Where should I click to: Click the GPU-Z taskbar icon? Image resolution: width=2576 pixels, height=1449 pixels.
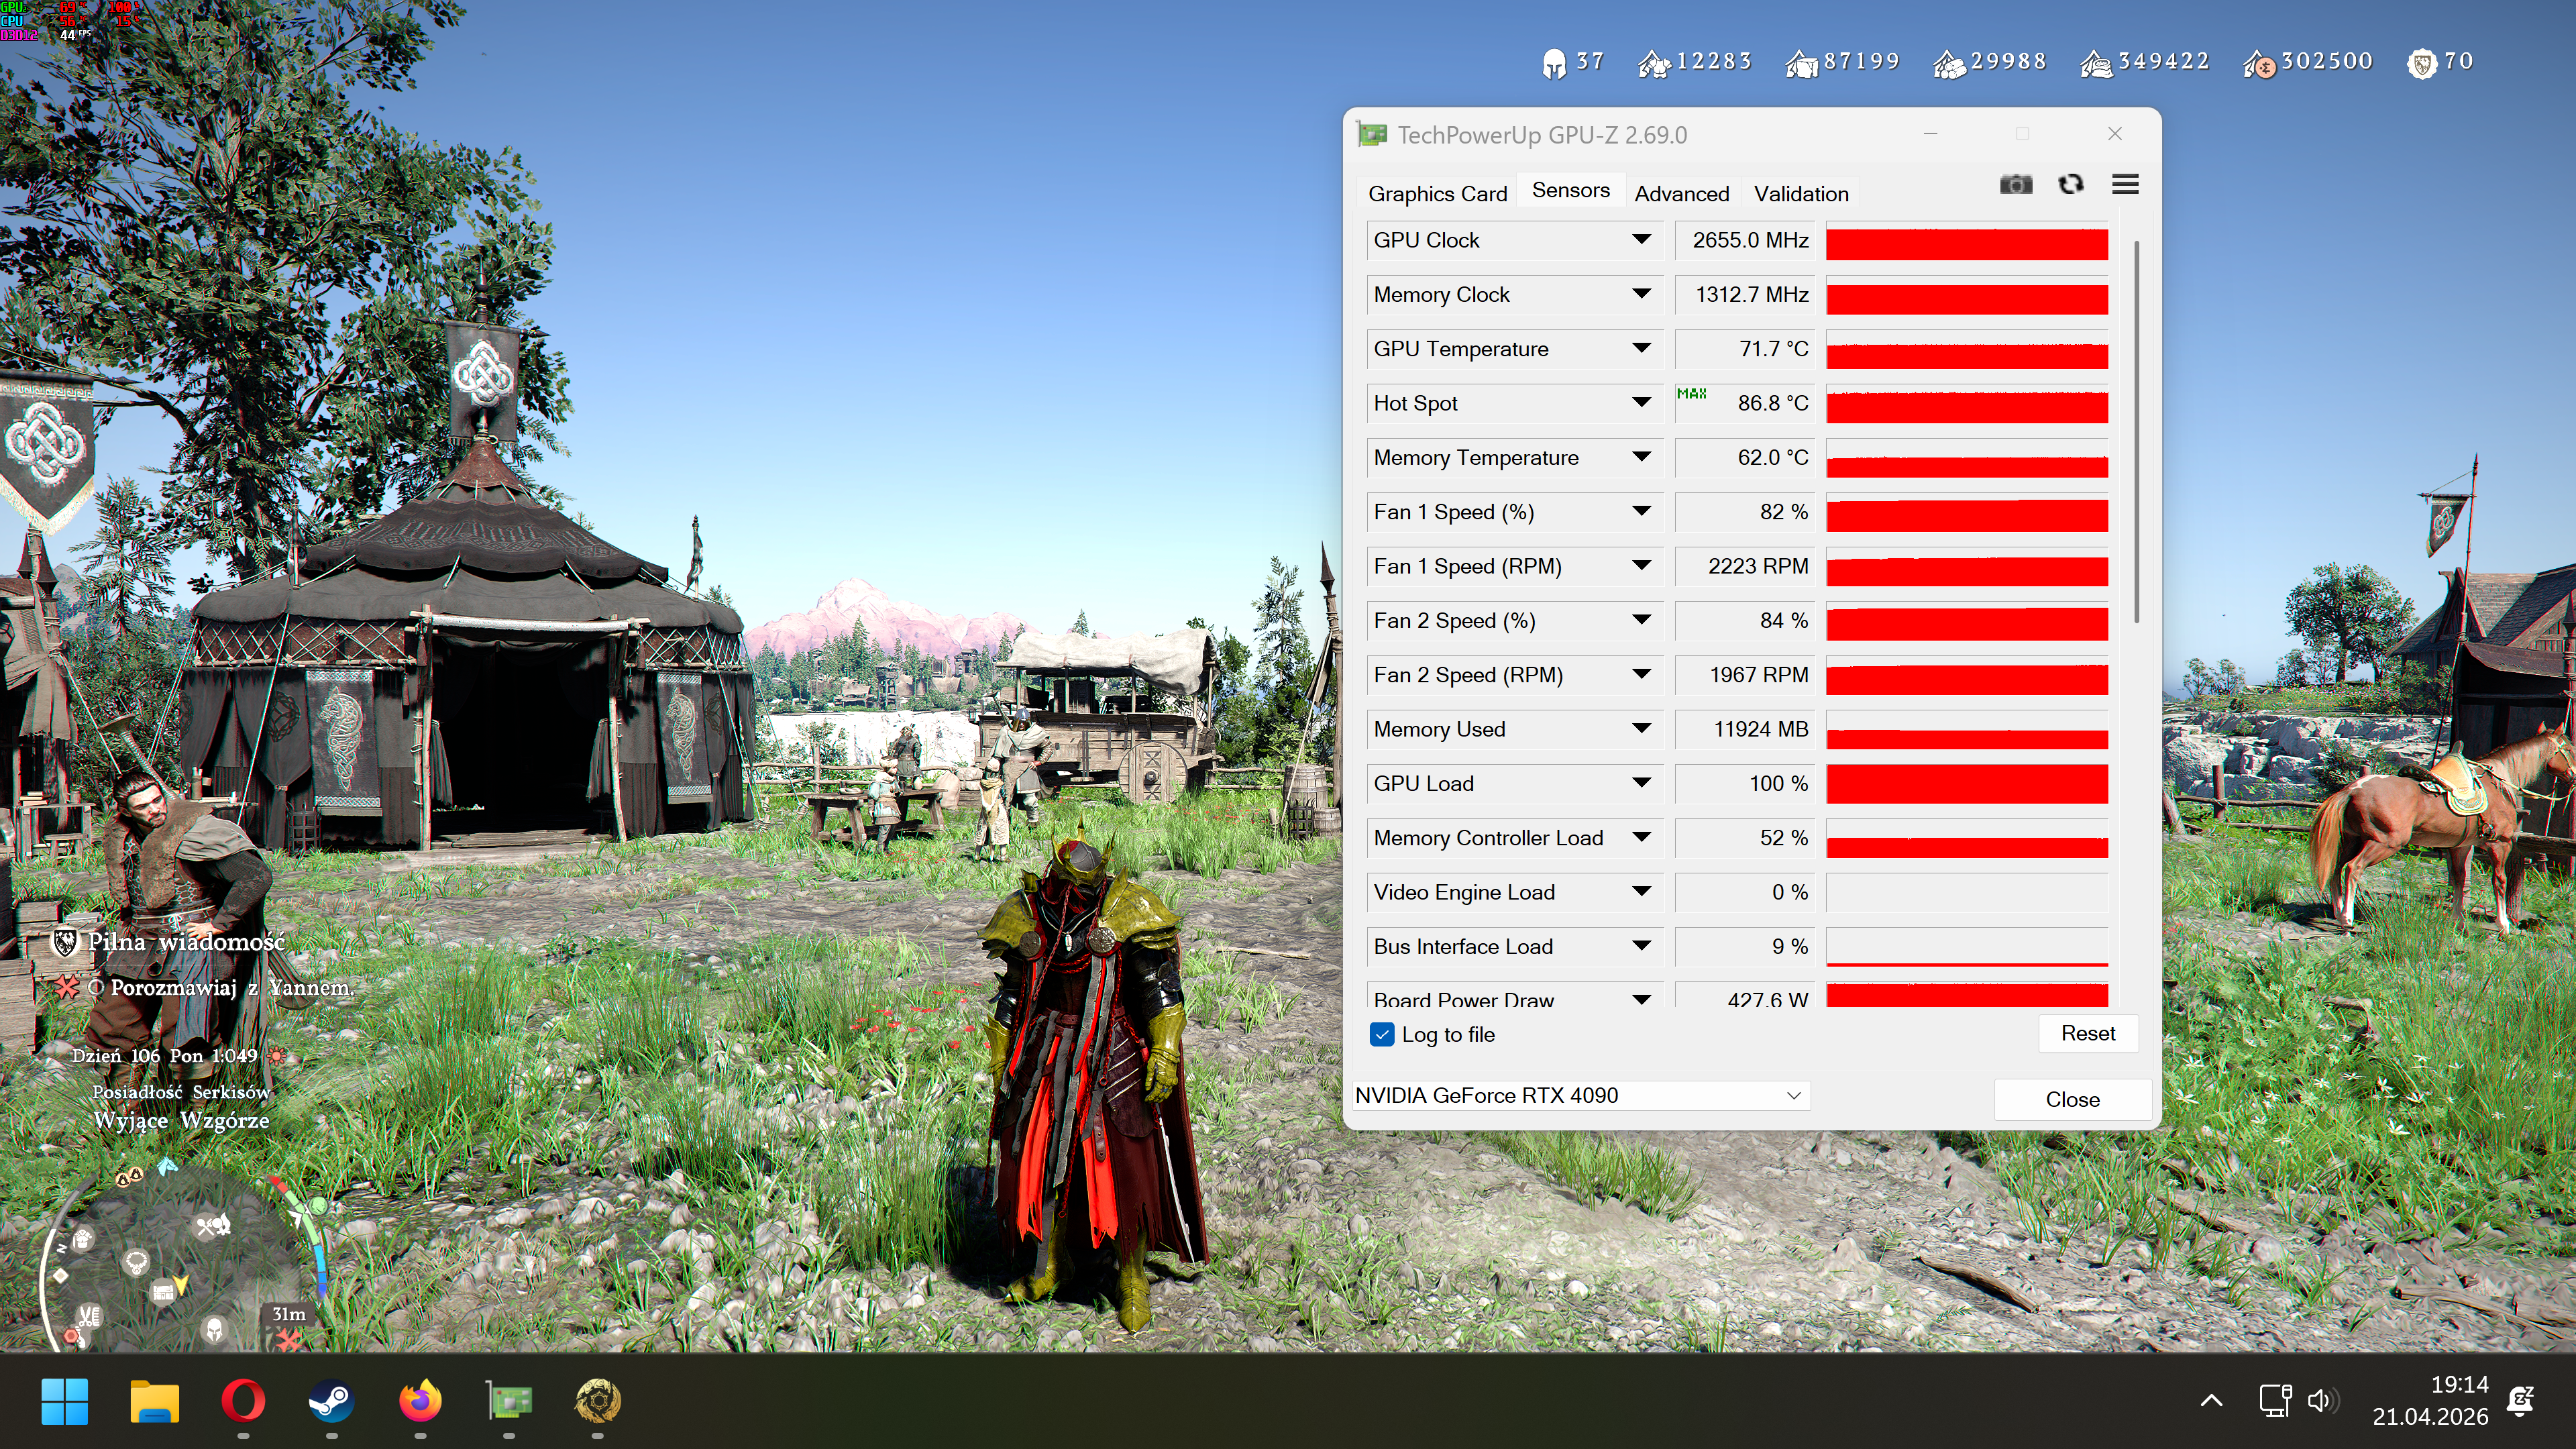point(509,1401)
